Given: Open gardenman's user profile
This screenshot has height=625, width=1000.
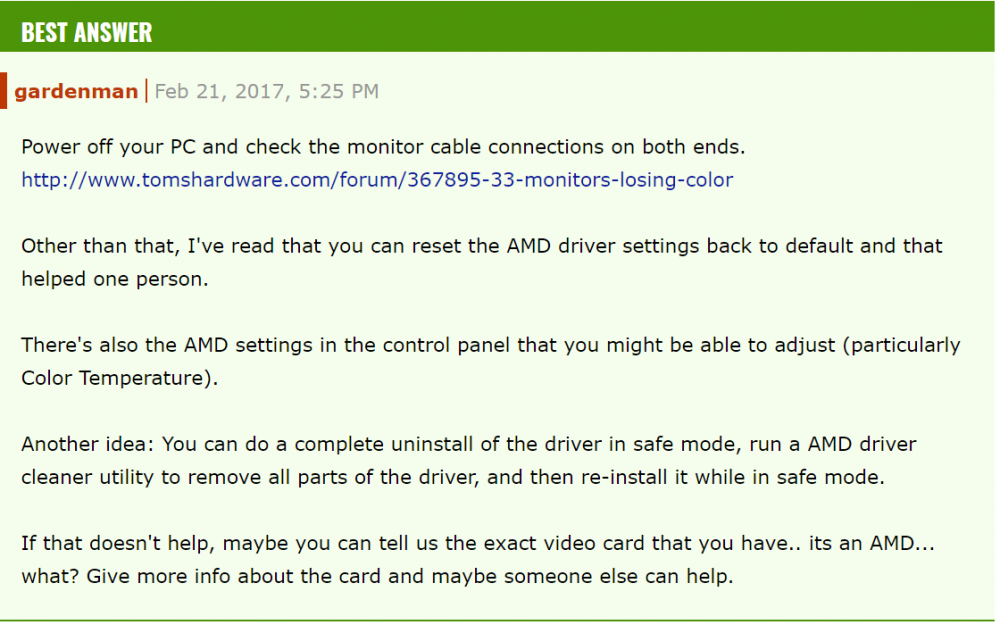Looking at the screenshot, I should (x=76, y=92).
